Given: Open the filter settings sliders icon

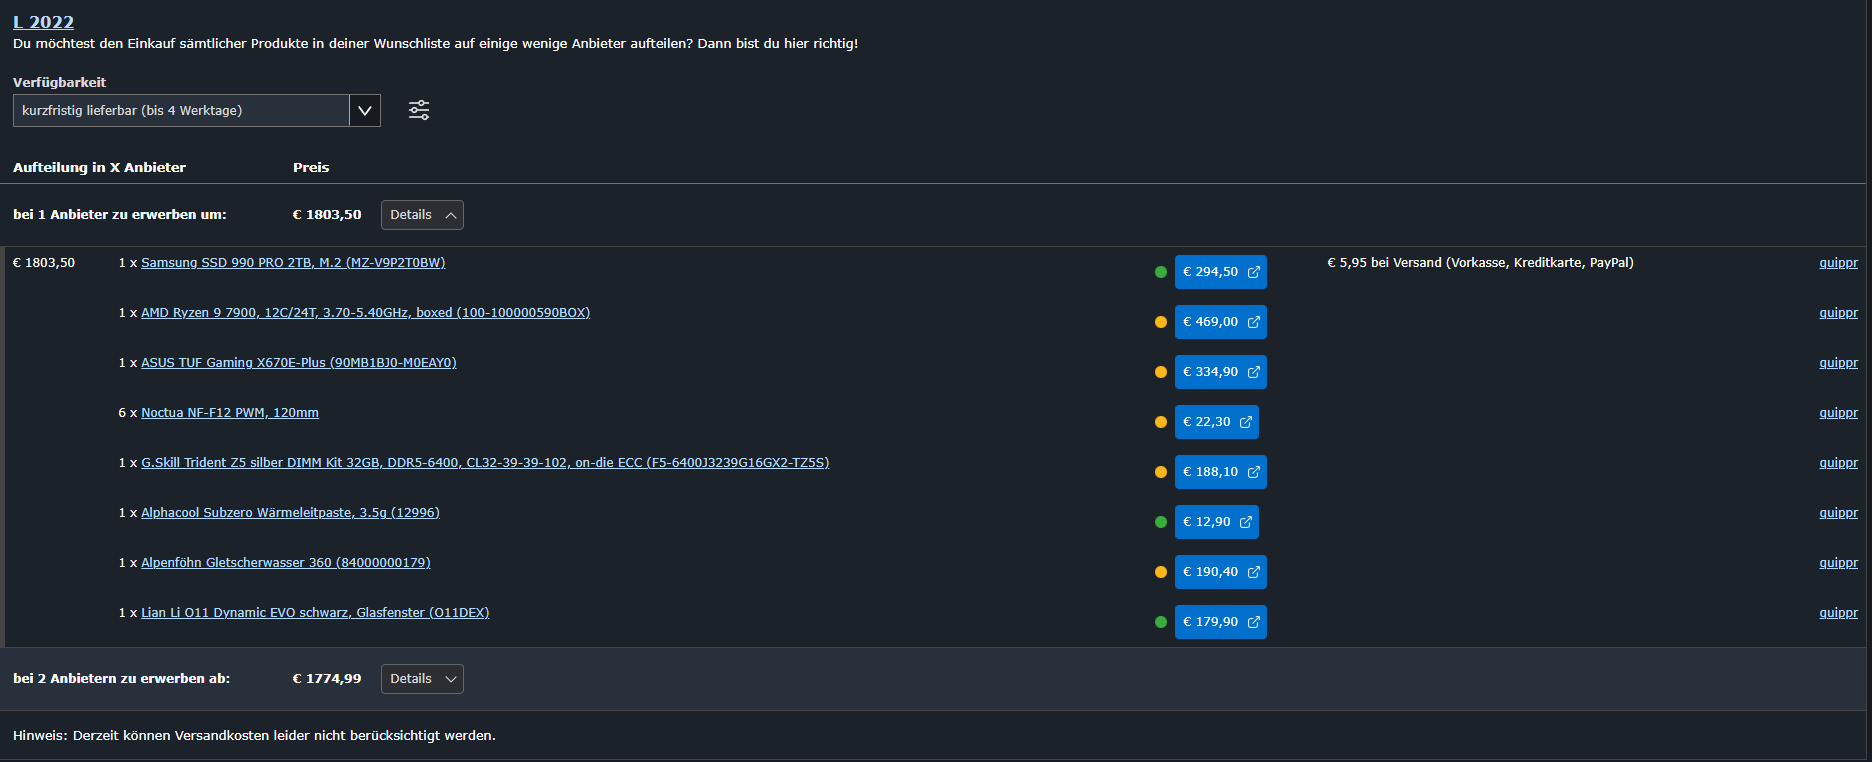Looking at the screenshot, I should 419,110.
